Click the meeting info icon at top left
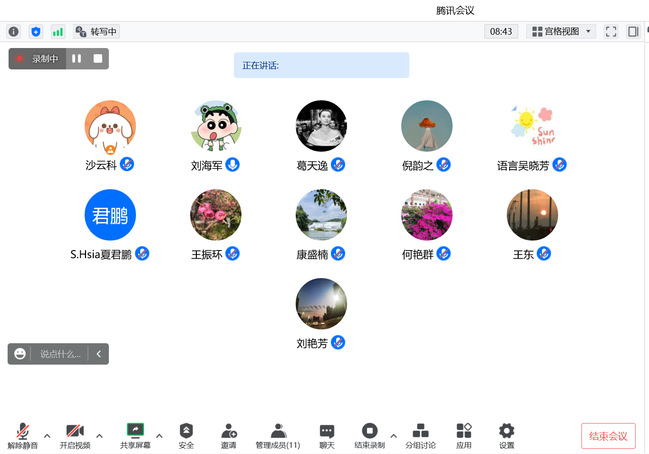This screenshot has height=454, width=649. [14, 32]
